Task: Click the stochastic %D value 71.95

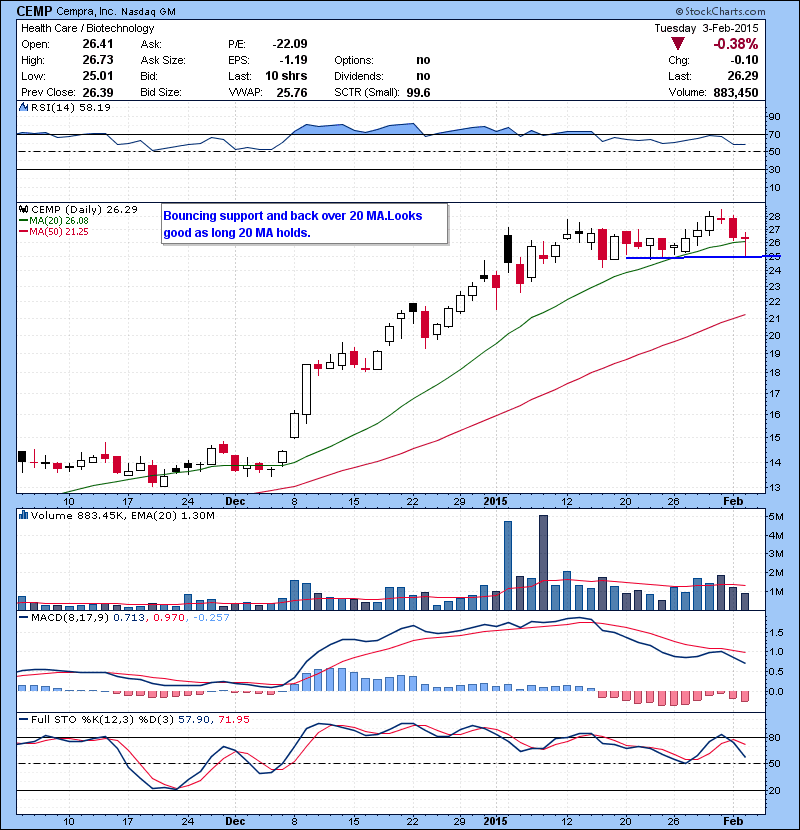Action: pos(233,720)
